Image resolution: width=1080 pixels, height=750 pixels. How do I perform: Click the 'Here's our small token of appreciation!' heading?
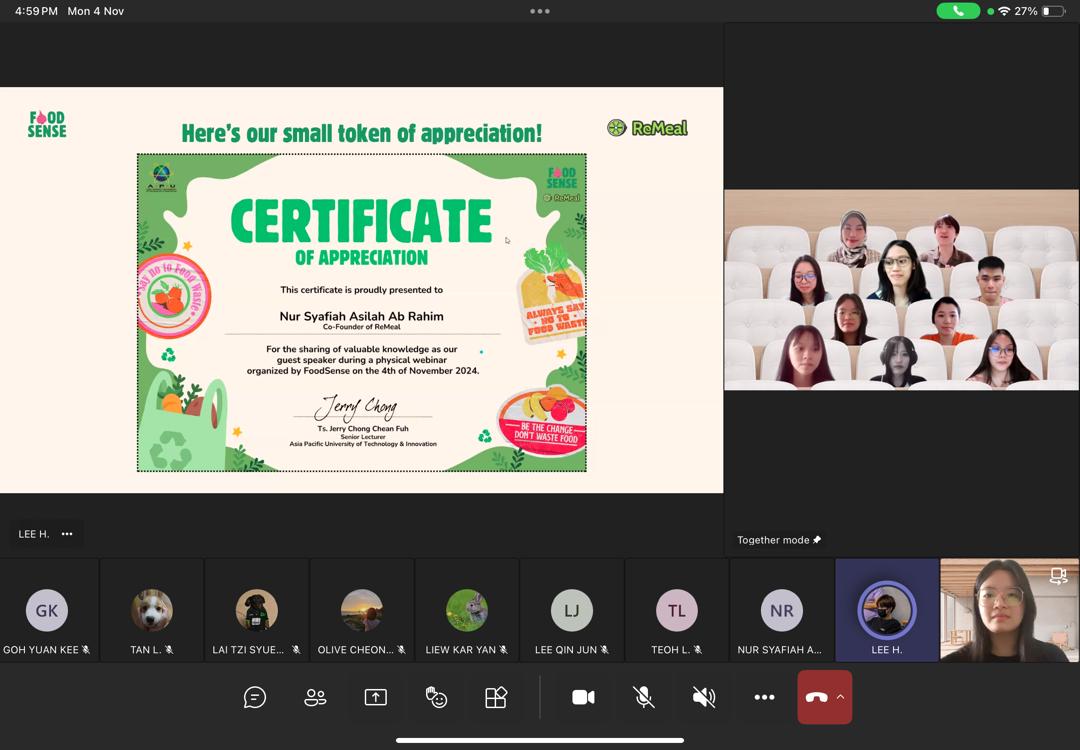(x=362, y=133)
